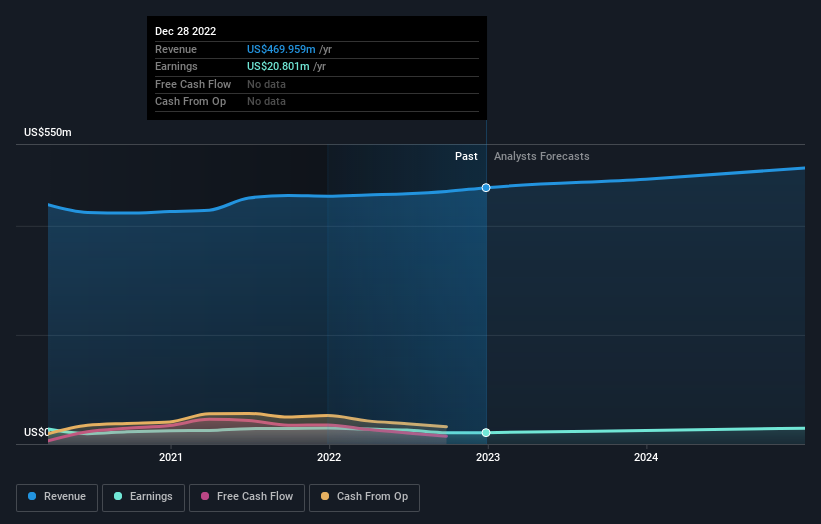Click the Free Cash Flow tooltip row label

[x=193, y=84]
